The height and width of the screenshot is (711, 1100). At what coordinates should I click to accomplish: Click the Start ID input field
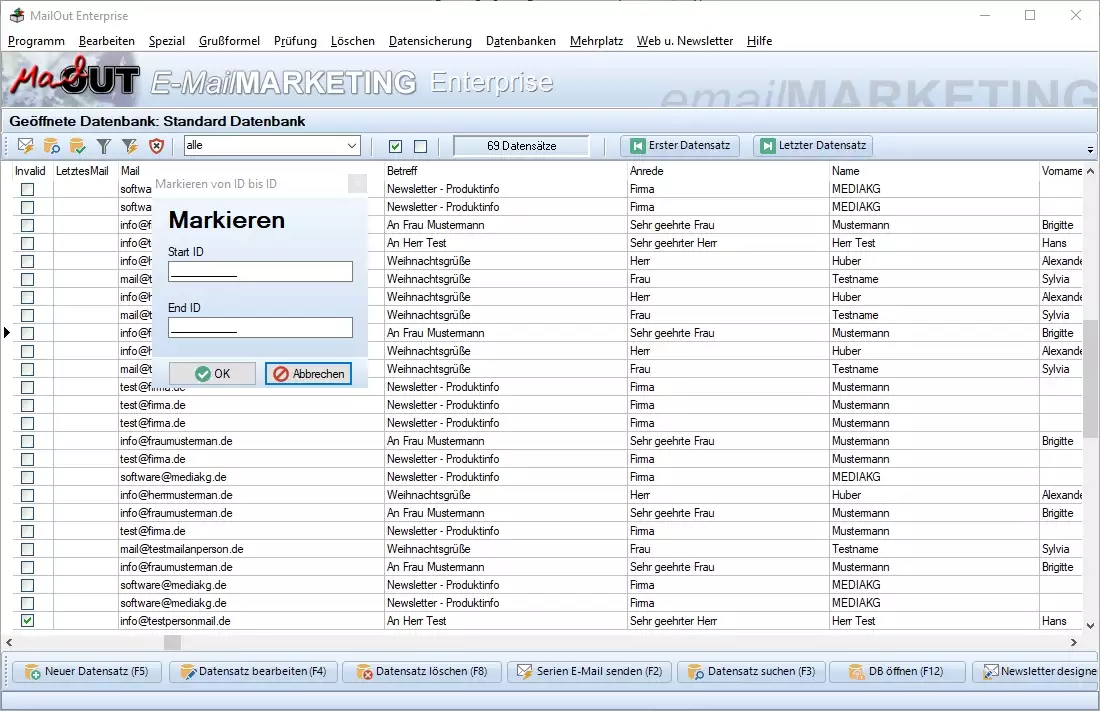(260, 271)
